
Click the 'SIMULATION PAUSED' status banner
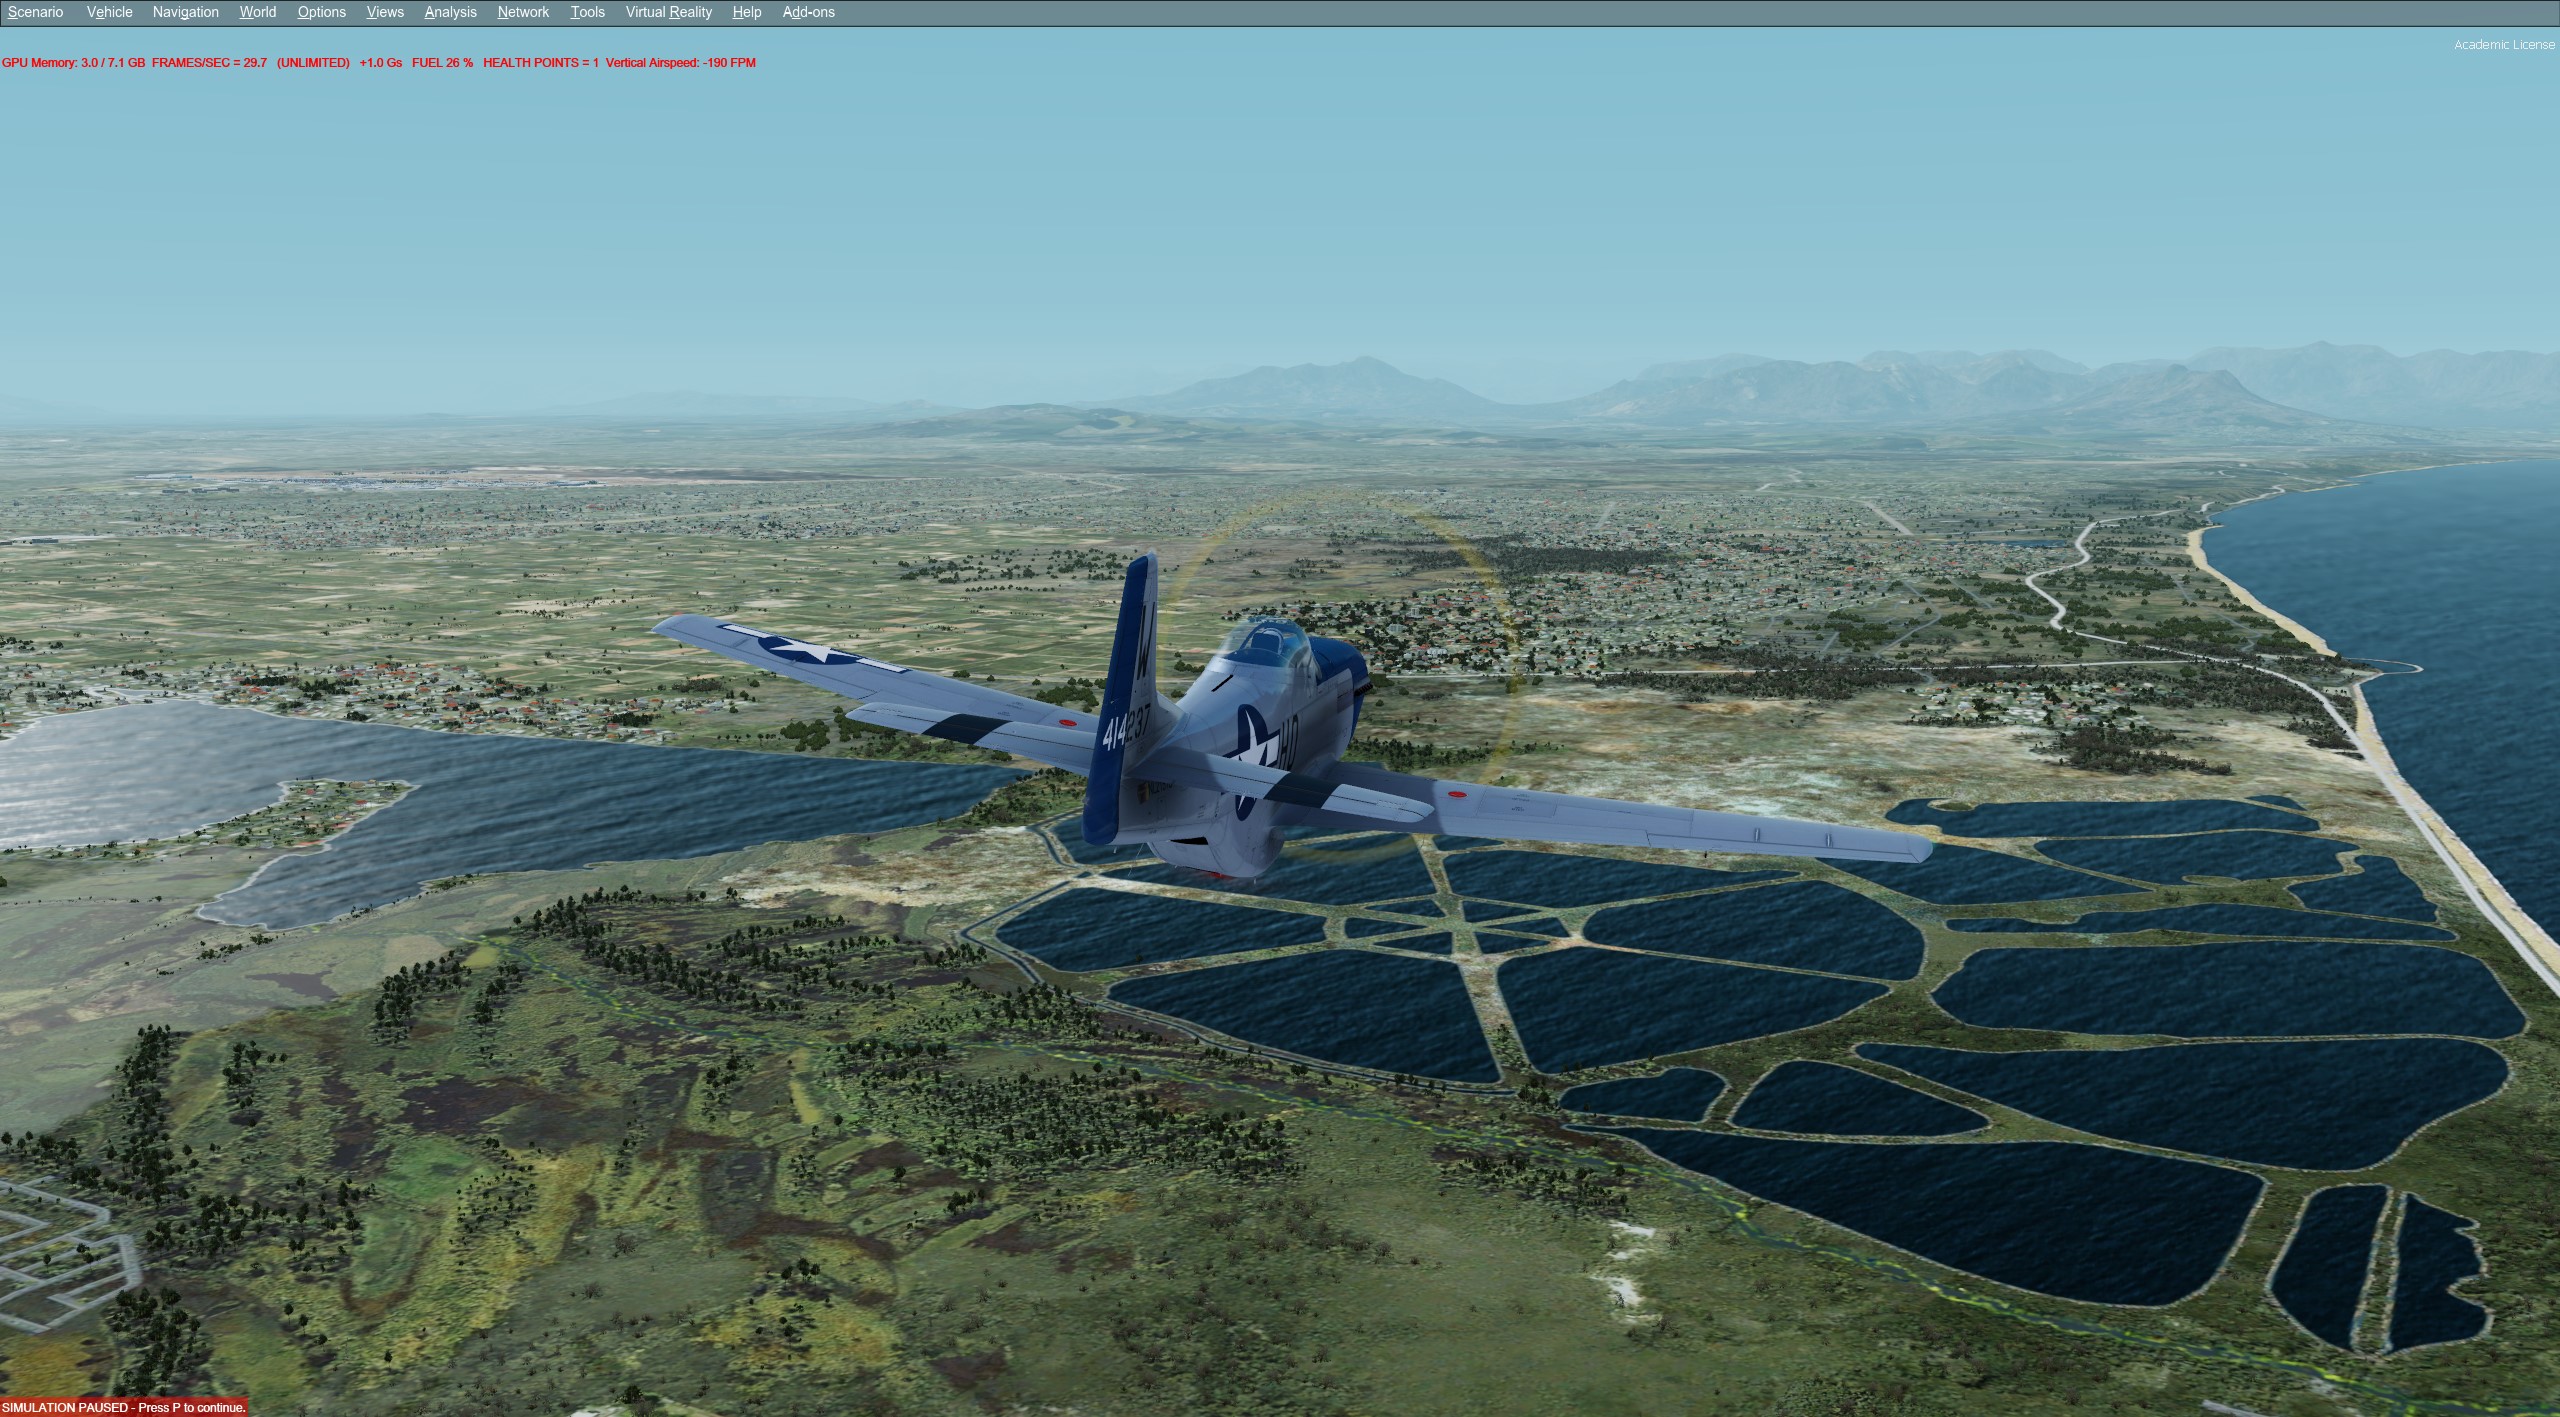[123, 1408]
